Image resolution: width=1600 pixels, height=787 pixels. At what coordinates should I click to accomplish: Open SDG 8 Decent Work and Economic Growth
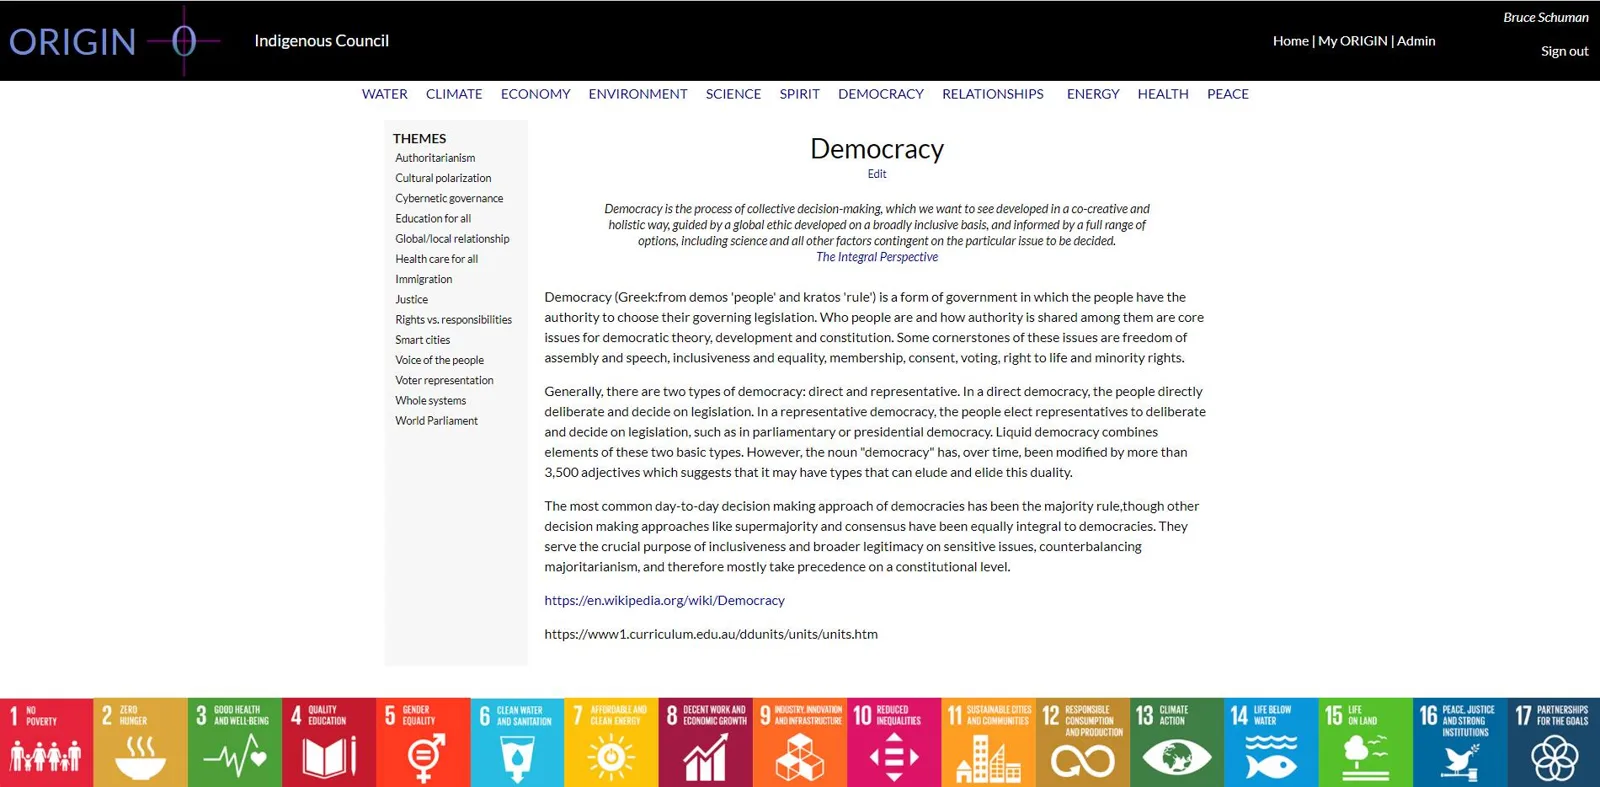pyautogui.click(x=705, y=742)
